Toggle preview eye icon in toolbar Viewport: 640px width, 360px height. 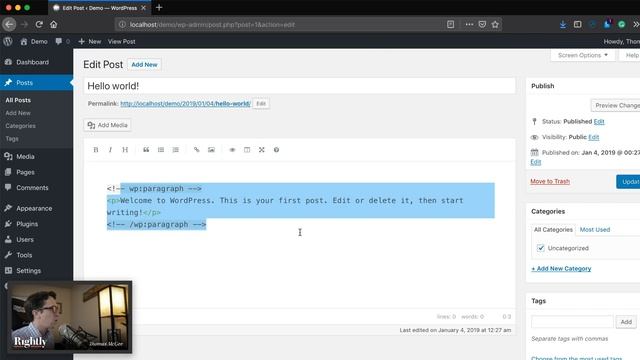tap(232, 150)
